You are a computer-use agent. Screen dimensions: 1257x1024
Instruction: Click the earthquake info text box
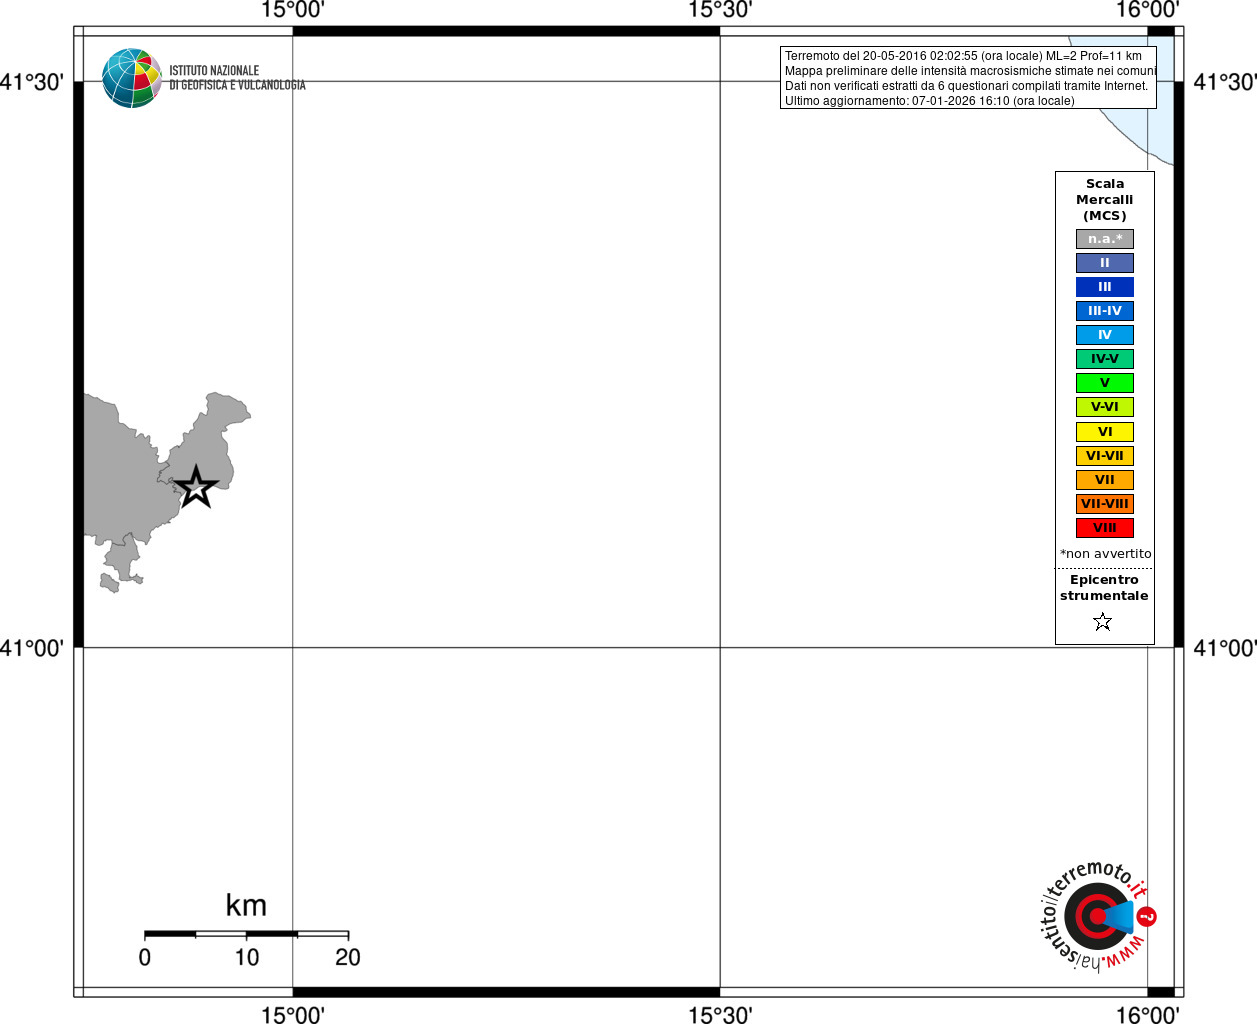tap(968, 78)
